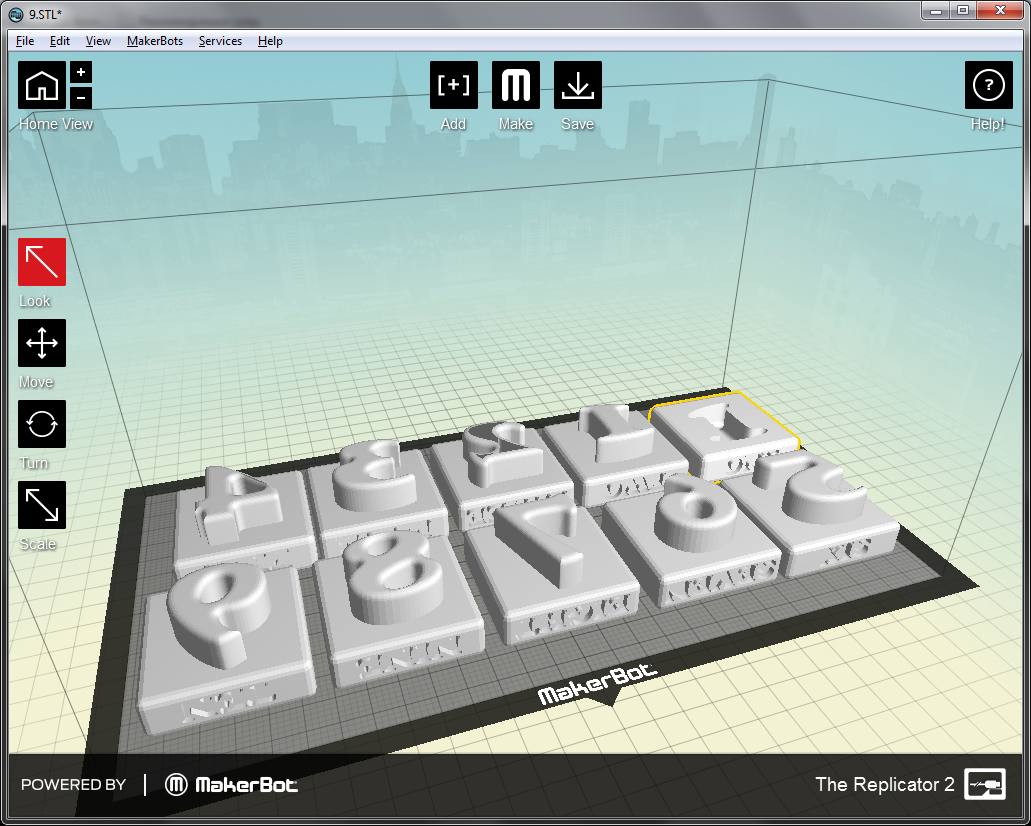Open the Help! icon

(988, 85)
